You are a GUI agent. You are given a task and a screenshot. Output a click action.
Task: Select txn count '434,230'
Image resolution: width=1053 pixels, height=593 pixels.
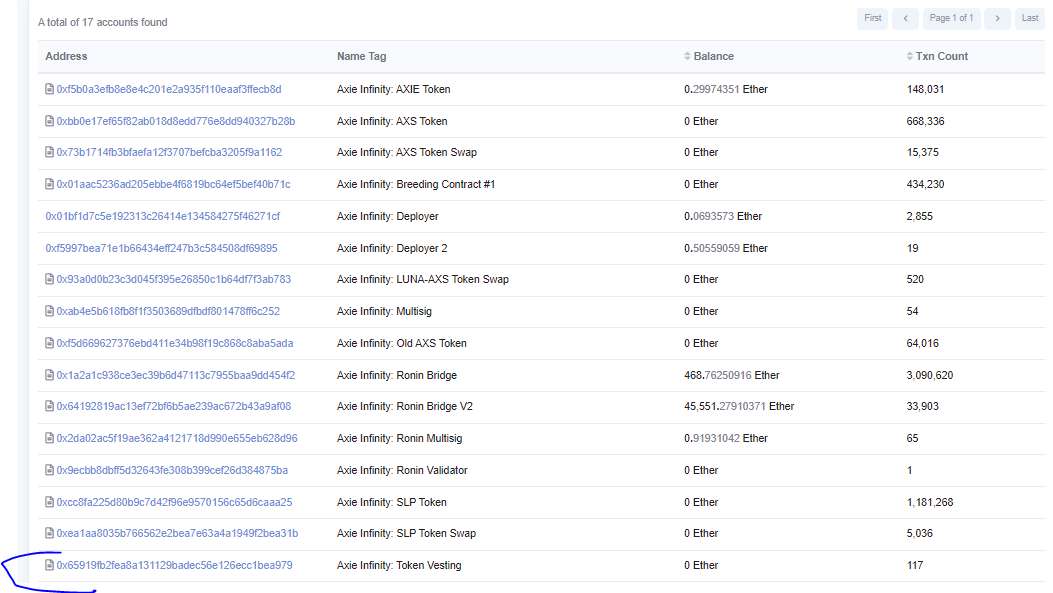pyautogui.click(x=925, y=184)
